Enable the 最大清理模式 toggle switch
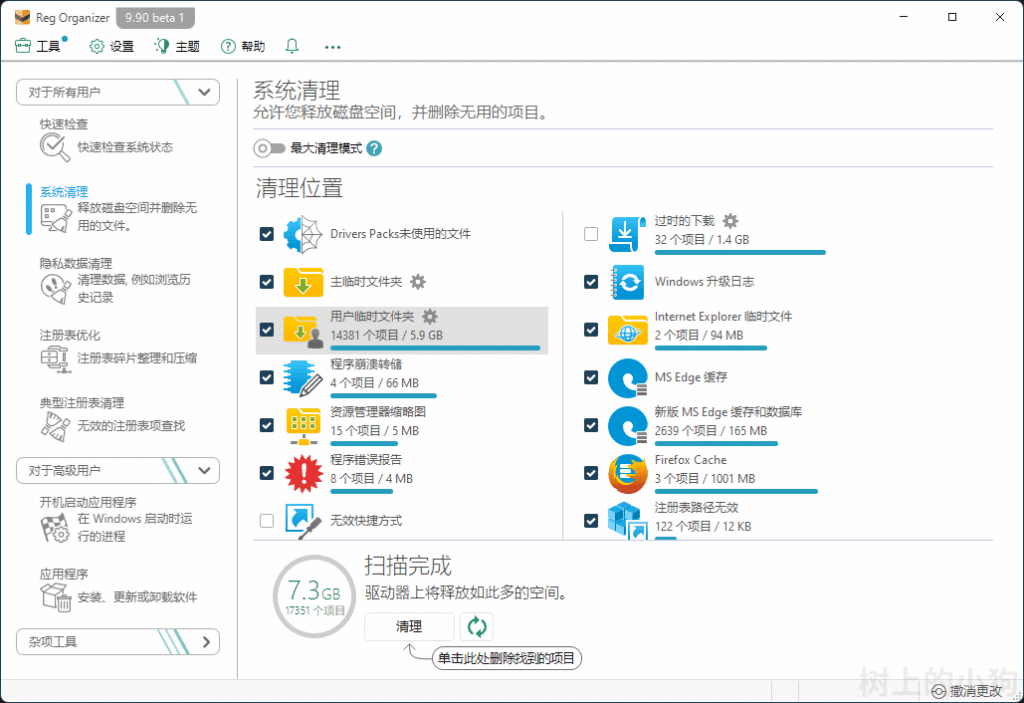Viewport: 1024px width, 703px height. pyautogui.click(x=269, y=148)
